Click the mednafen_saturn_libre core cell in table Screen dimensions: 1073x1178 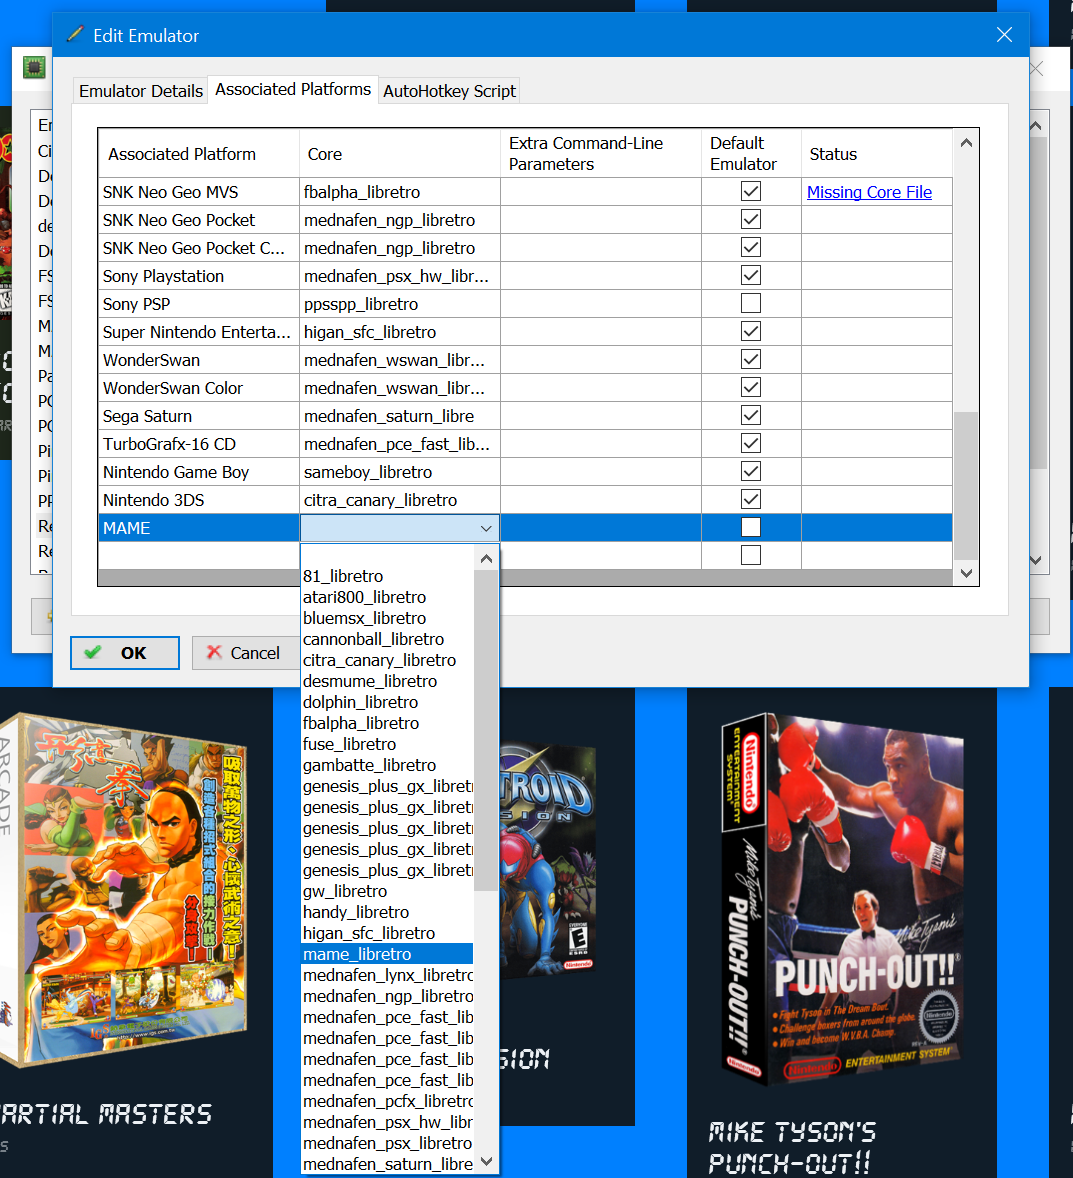[x=400, y=416]
